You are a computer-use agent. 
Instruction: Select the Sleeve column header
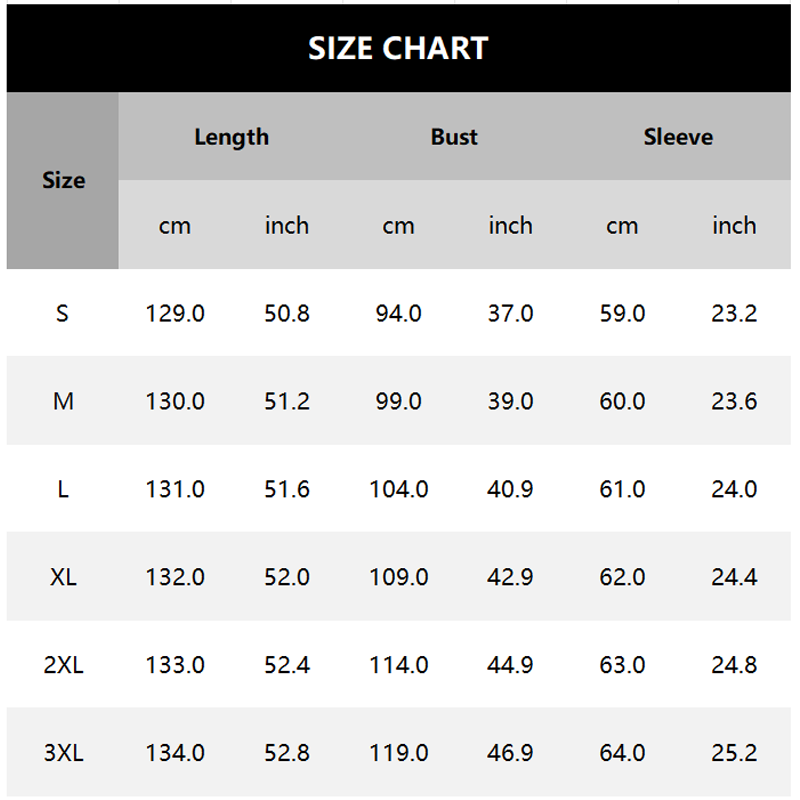[678, 137]
